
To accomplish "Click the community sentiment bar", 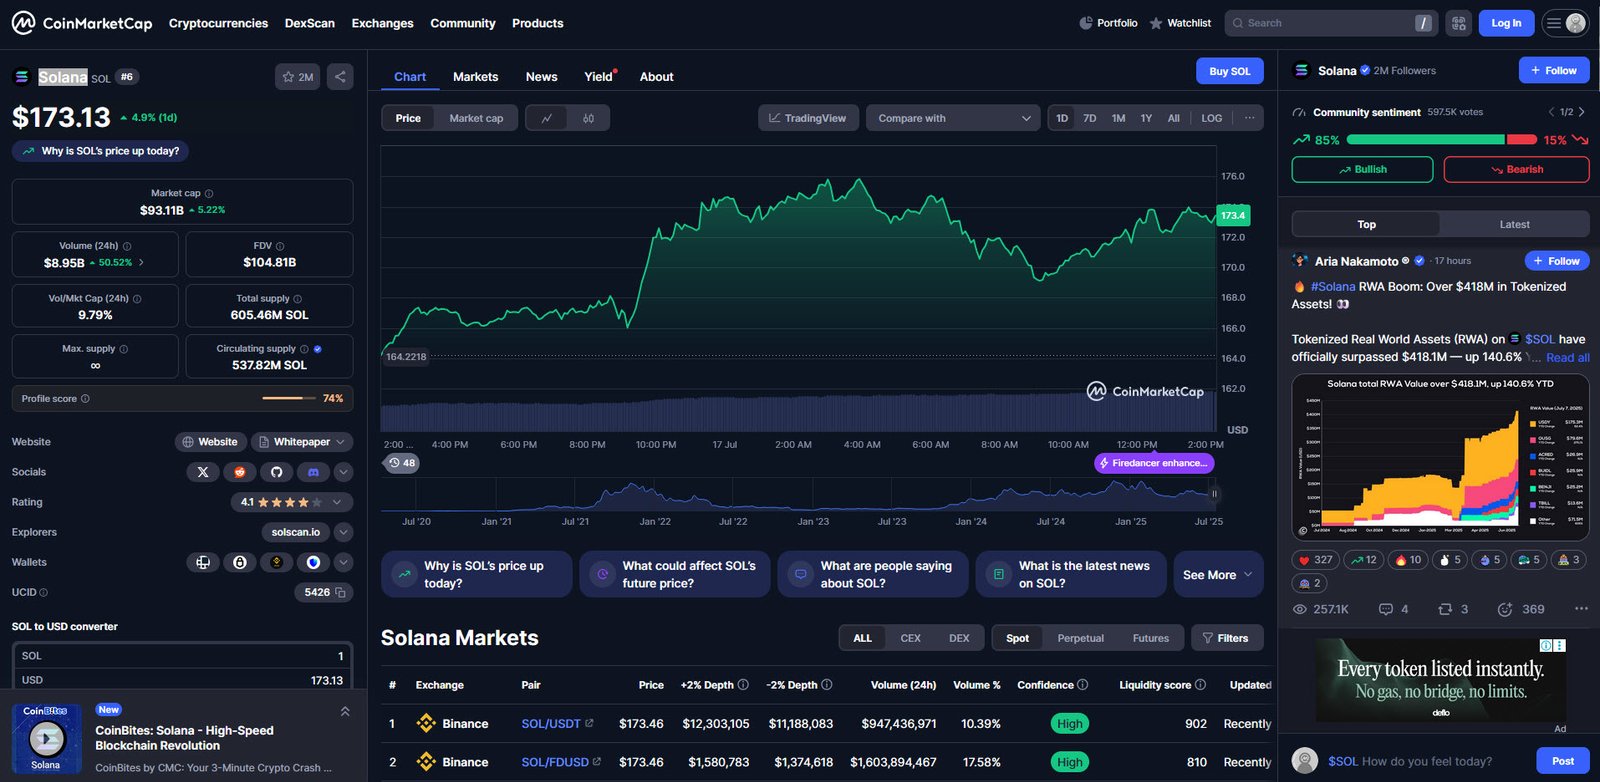I will click(1441, 140).
